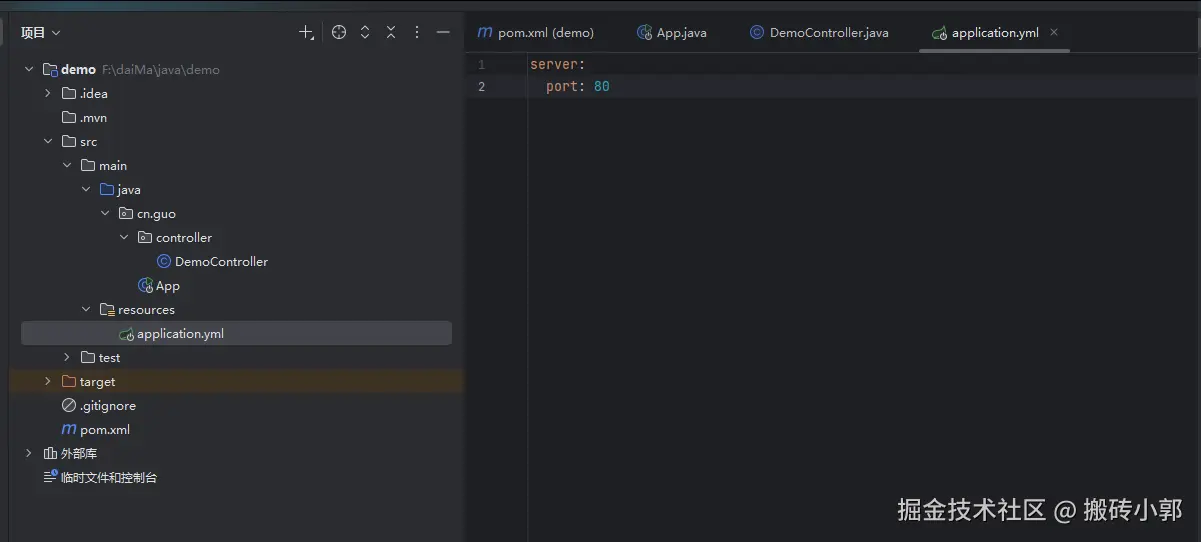
Task: Click the add new file plus icon
Action: pyautogui.click(x=306, y=32)
